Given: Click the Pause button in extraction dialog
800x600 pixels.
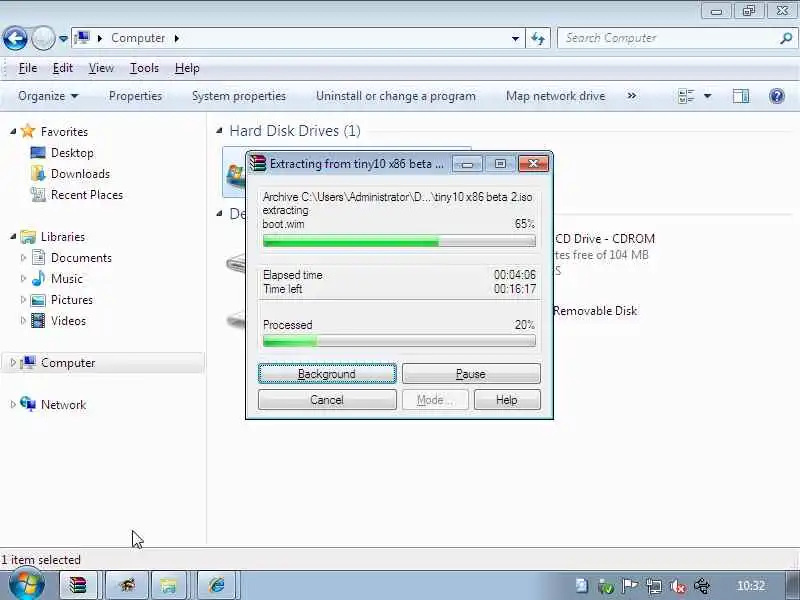Looking at the screenshot, I should pyautogui.click(x=471, y=373).
